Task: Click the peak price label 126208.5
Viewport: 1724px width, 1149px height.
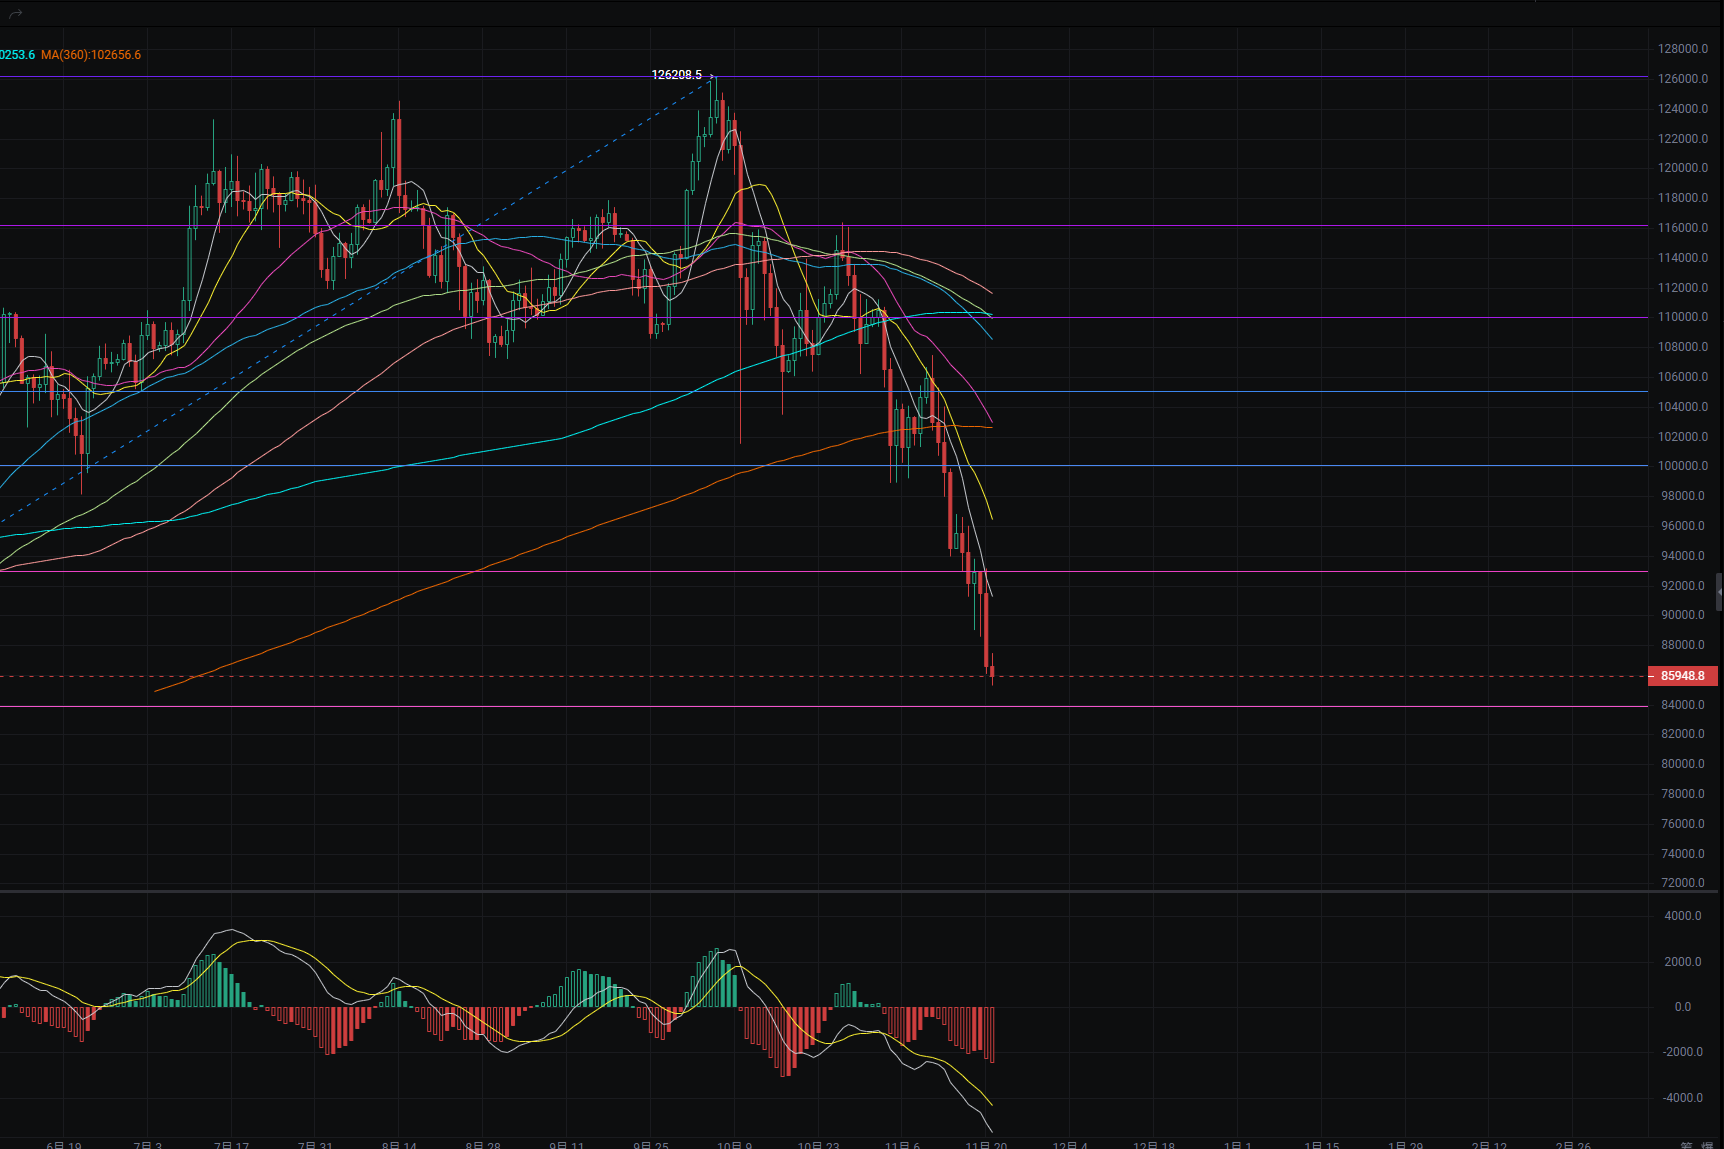Action: click(676, 73)
